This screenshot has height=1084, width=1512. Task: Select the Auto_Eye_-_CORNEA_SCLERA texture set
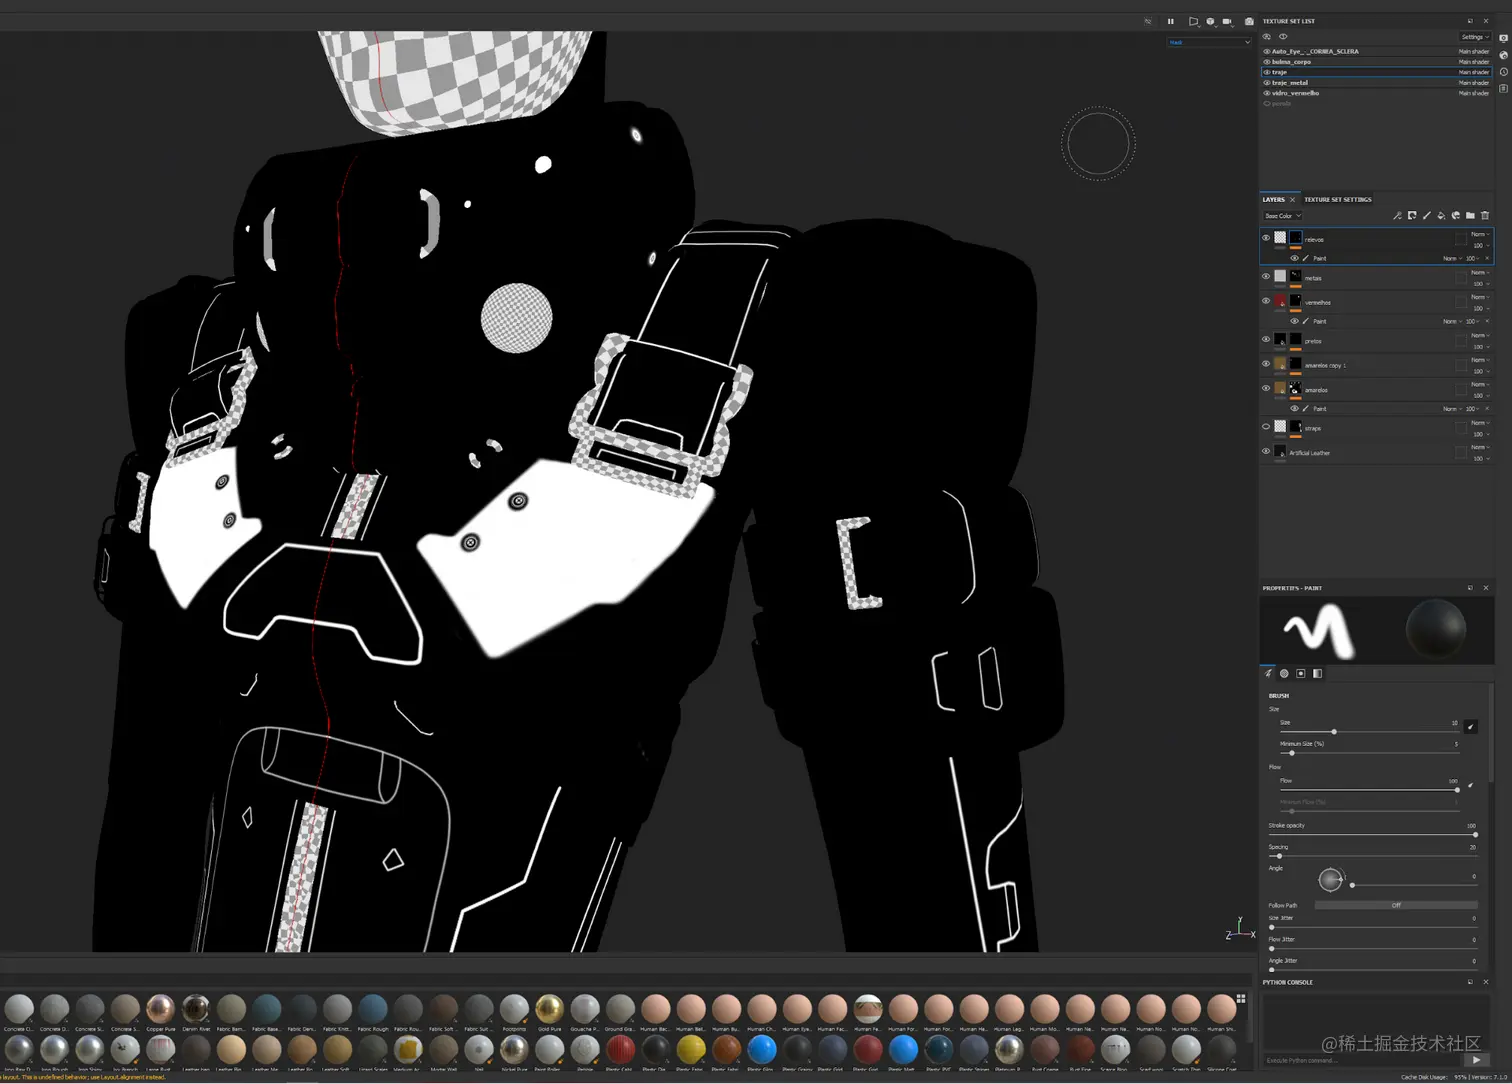click(x=1376, y=51)
